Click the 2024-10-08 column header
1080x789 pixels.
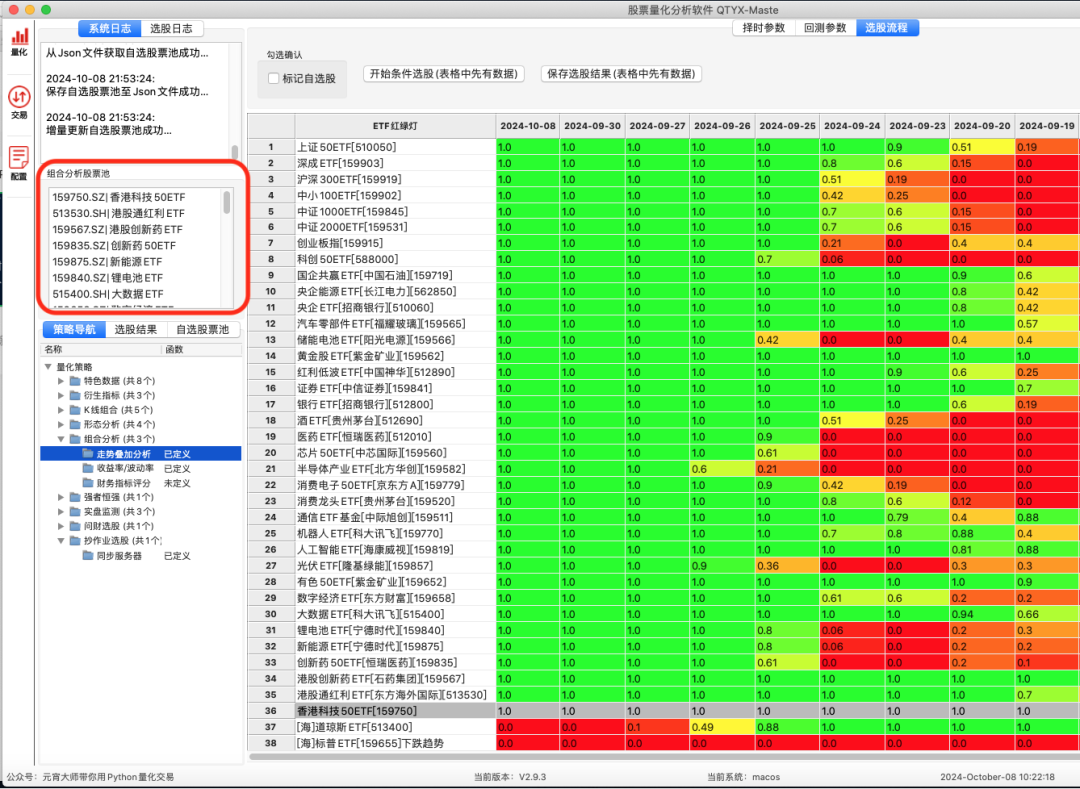click(528, 126)
